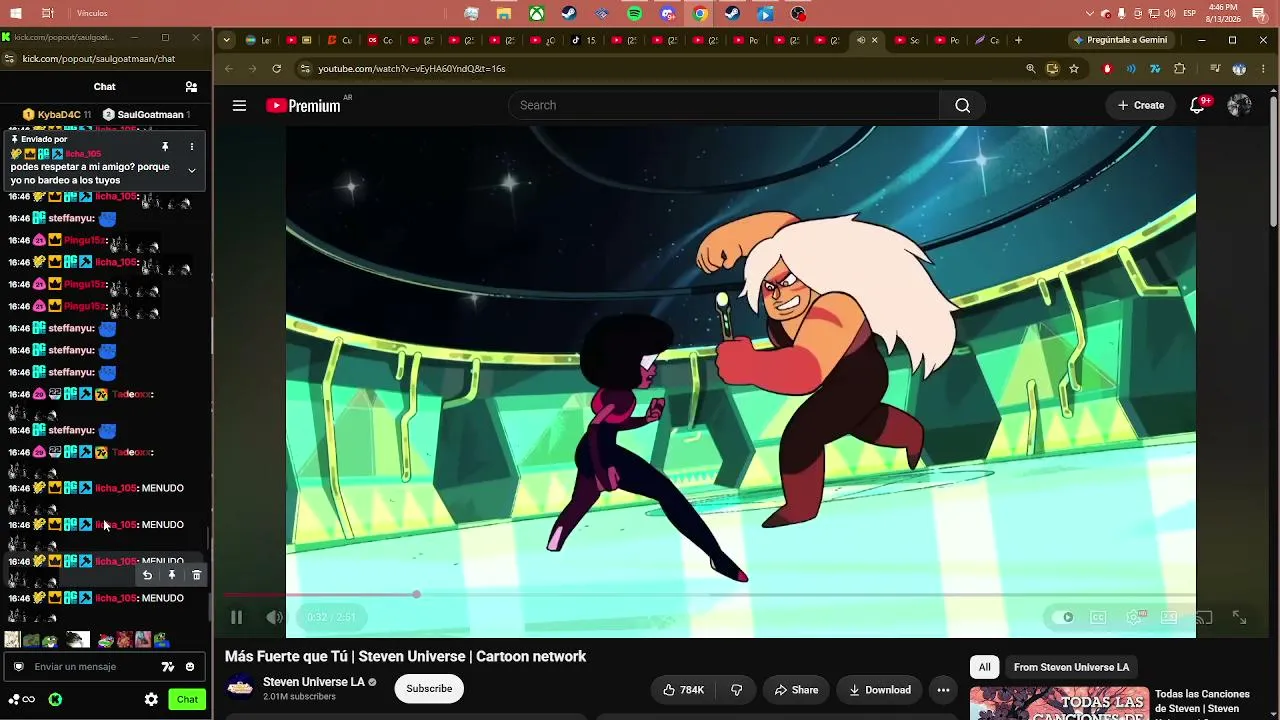
Task: Pin the hovered chat message
Action: click(x=172, y=575)
